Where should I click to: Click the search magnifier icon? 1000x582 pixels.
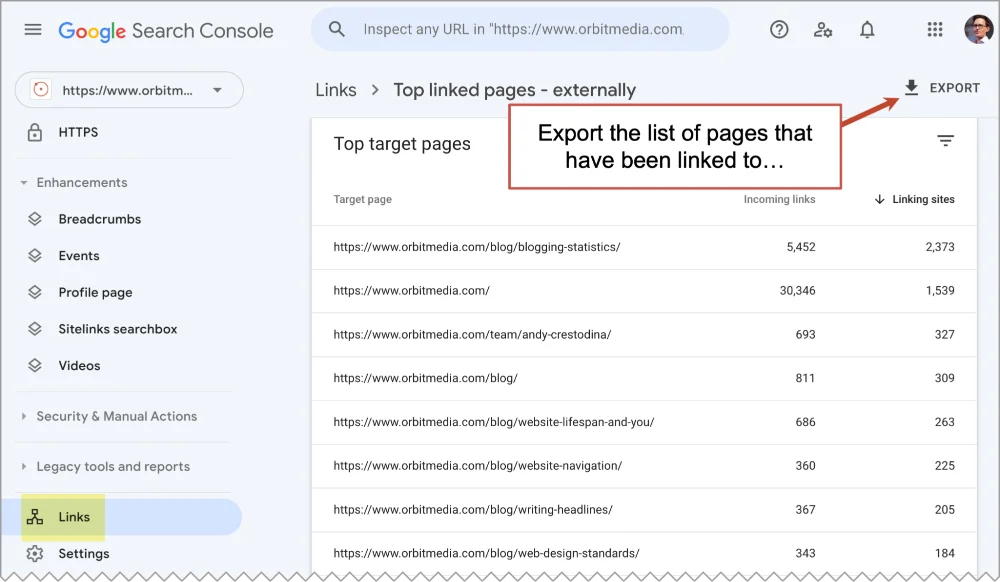pos(337,29)
